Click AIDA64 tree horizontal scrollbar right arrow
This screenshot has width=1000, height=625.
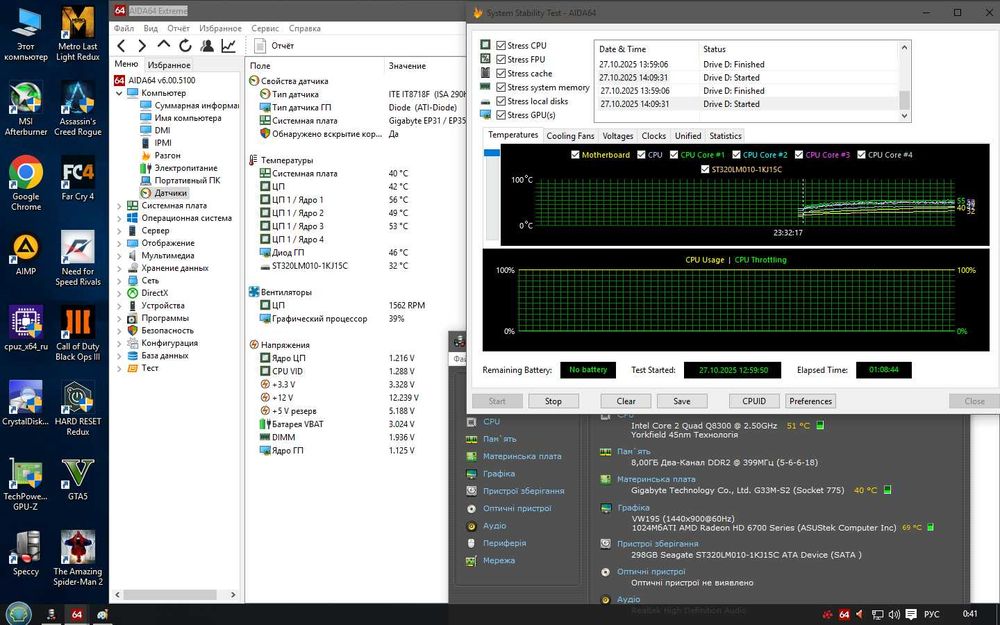(x=233, y=594)
